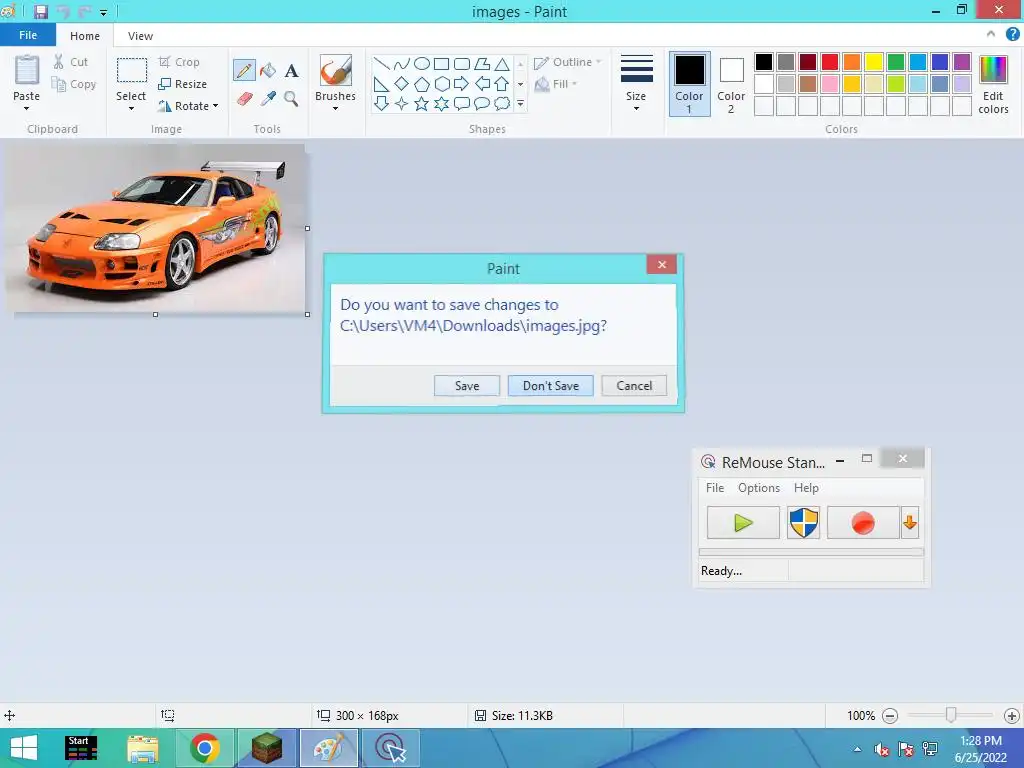This screenshot has height=768, width=1024.
Task: Activate the Color picker eyedropper
Action: 268,99
